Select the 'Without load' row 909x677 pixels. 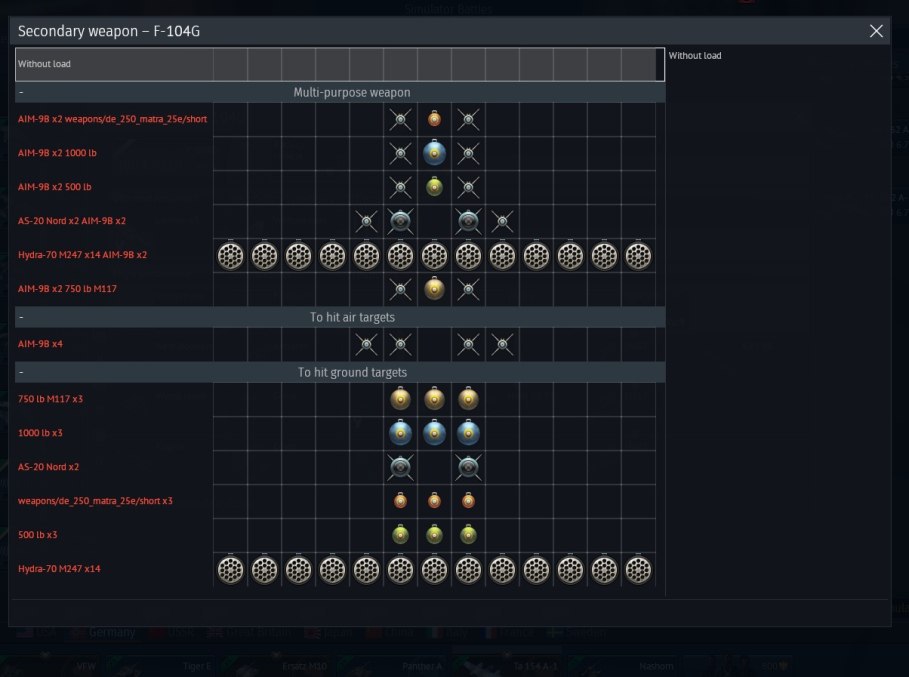(x=340, y=64)
